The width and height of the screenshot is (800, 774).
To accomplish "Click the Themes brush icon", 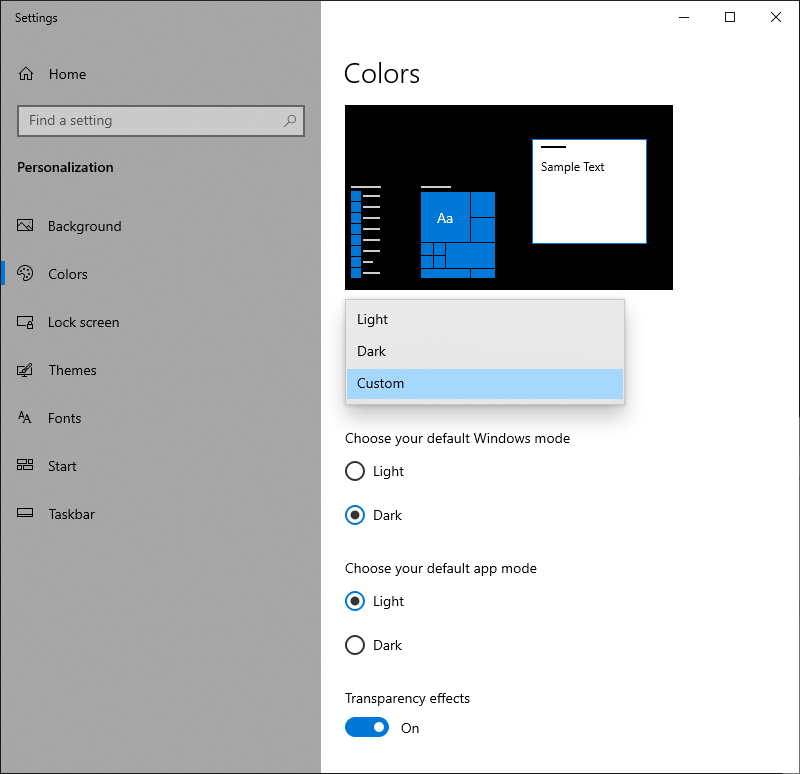I will point(25,370).
